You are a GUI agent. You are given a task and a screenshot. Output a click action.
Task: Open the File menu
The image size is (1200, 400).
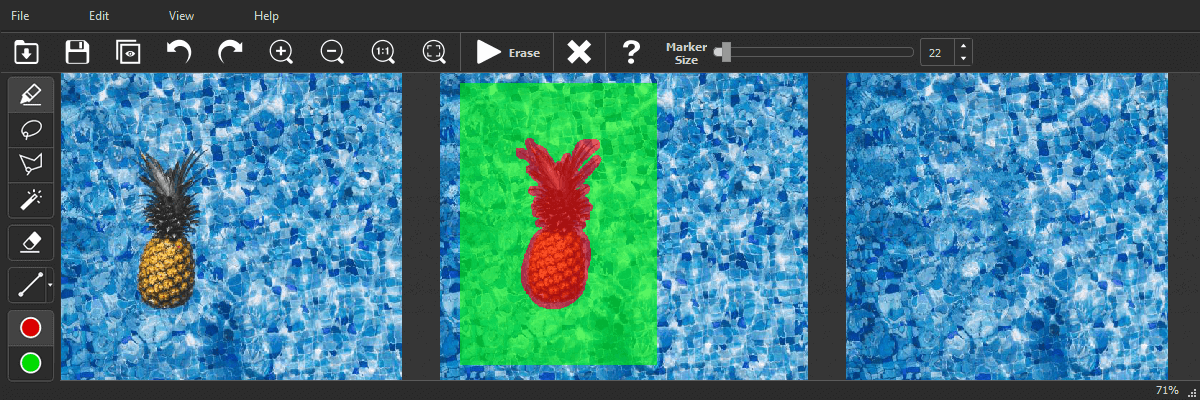20,16
